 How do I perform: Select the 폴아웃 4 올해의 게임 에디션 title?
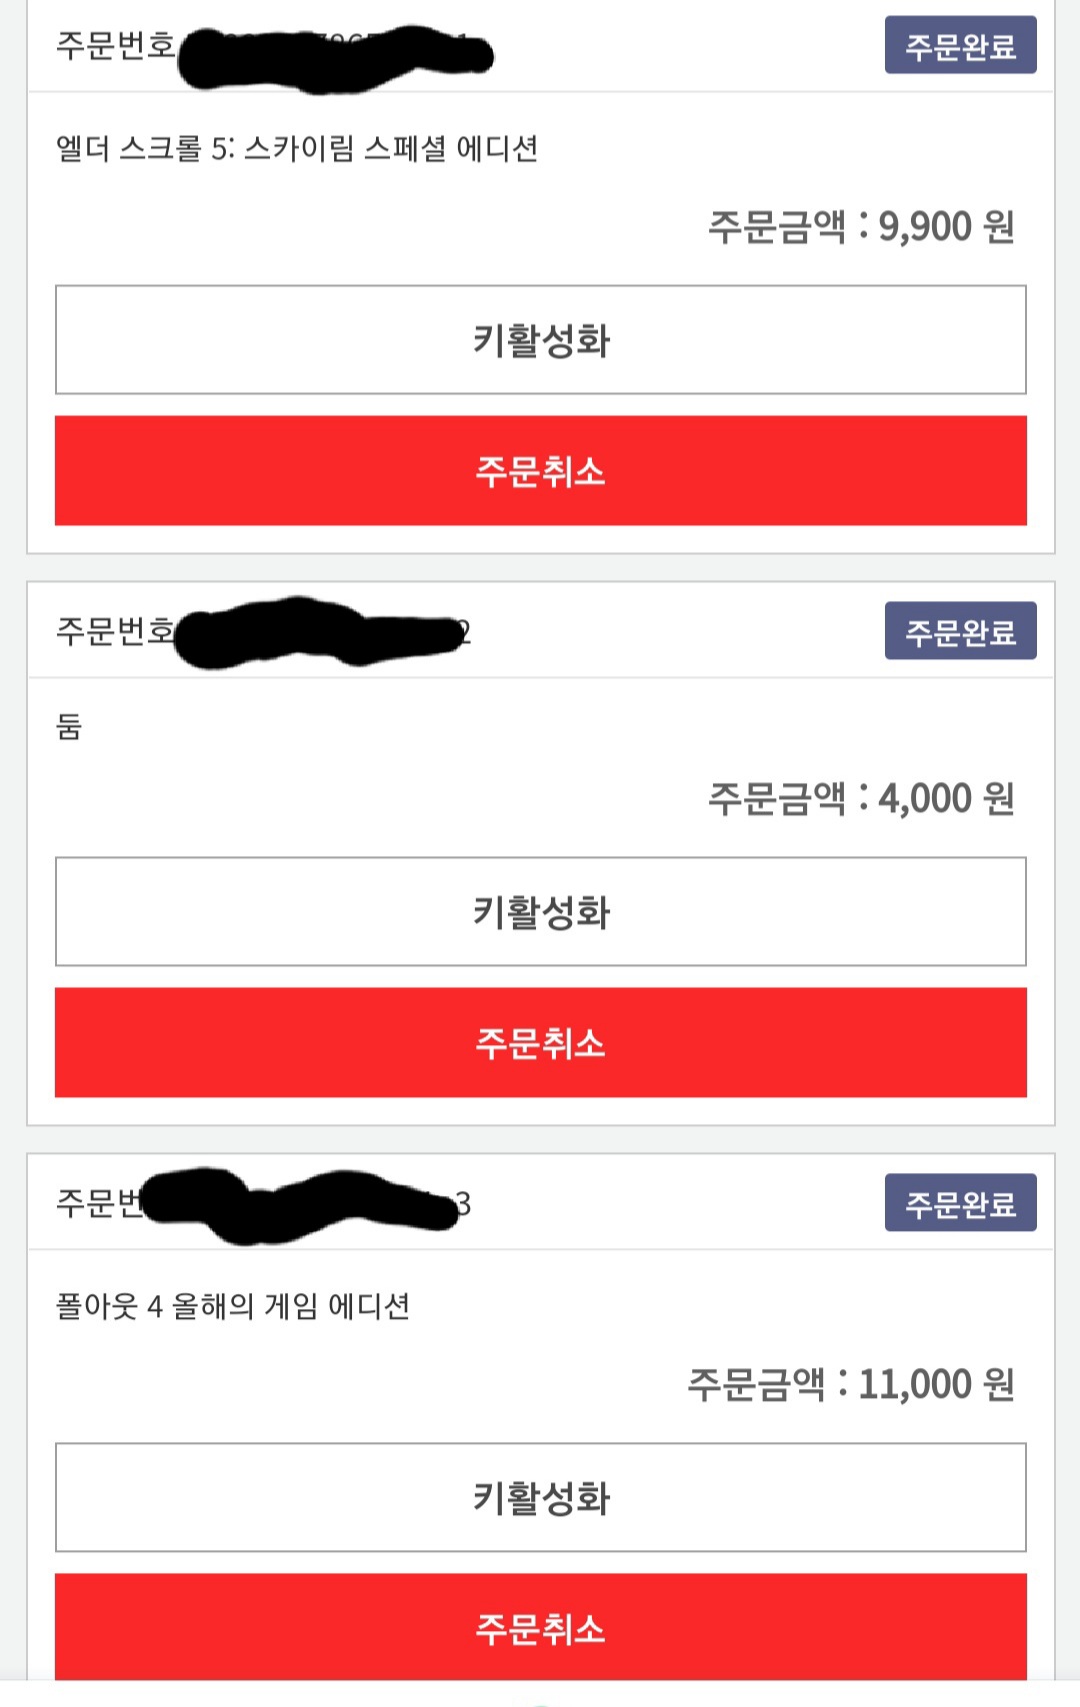coord(233,1306)
